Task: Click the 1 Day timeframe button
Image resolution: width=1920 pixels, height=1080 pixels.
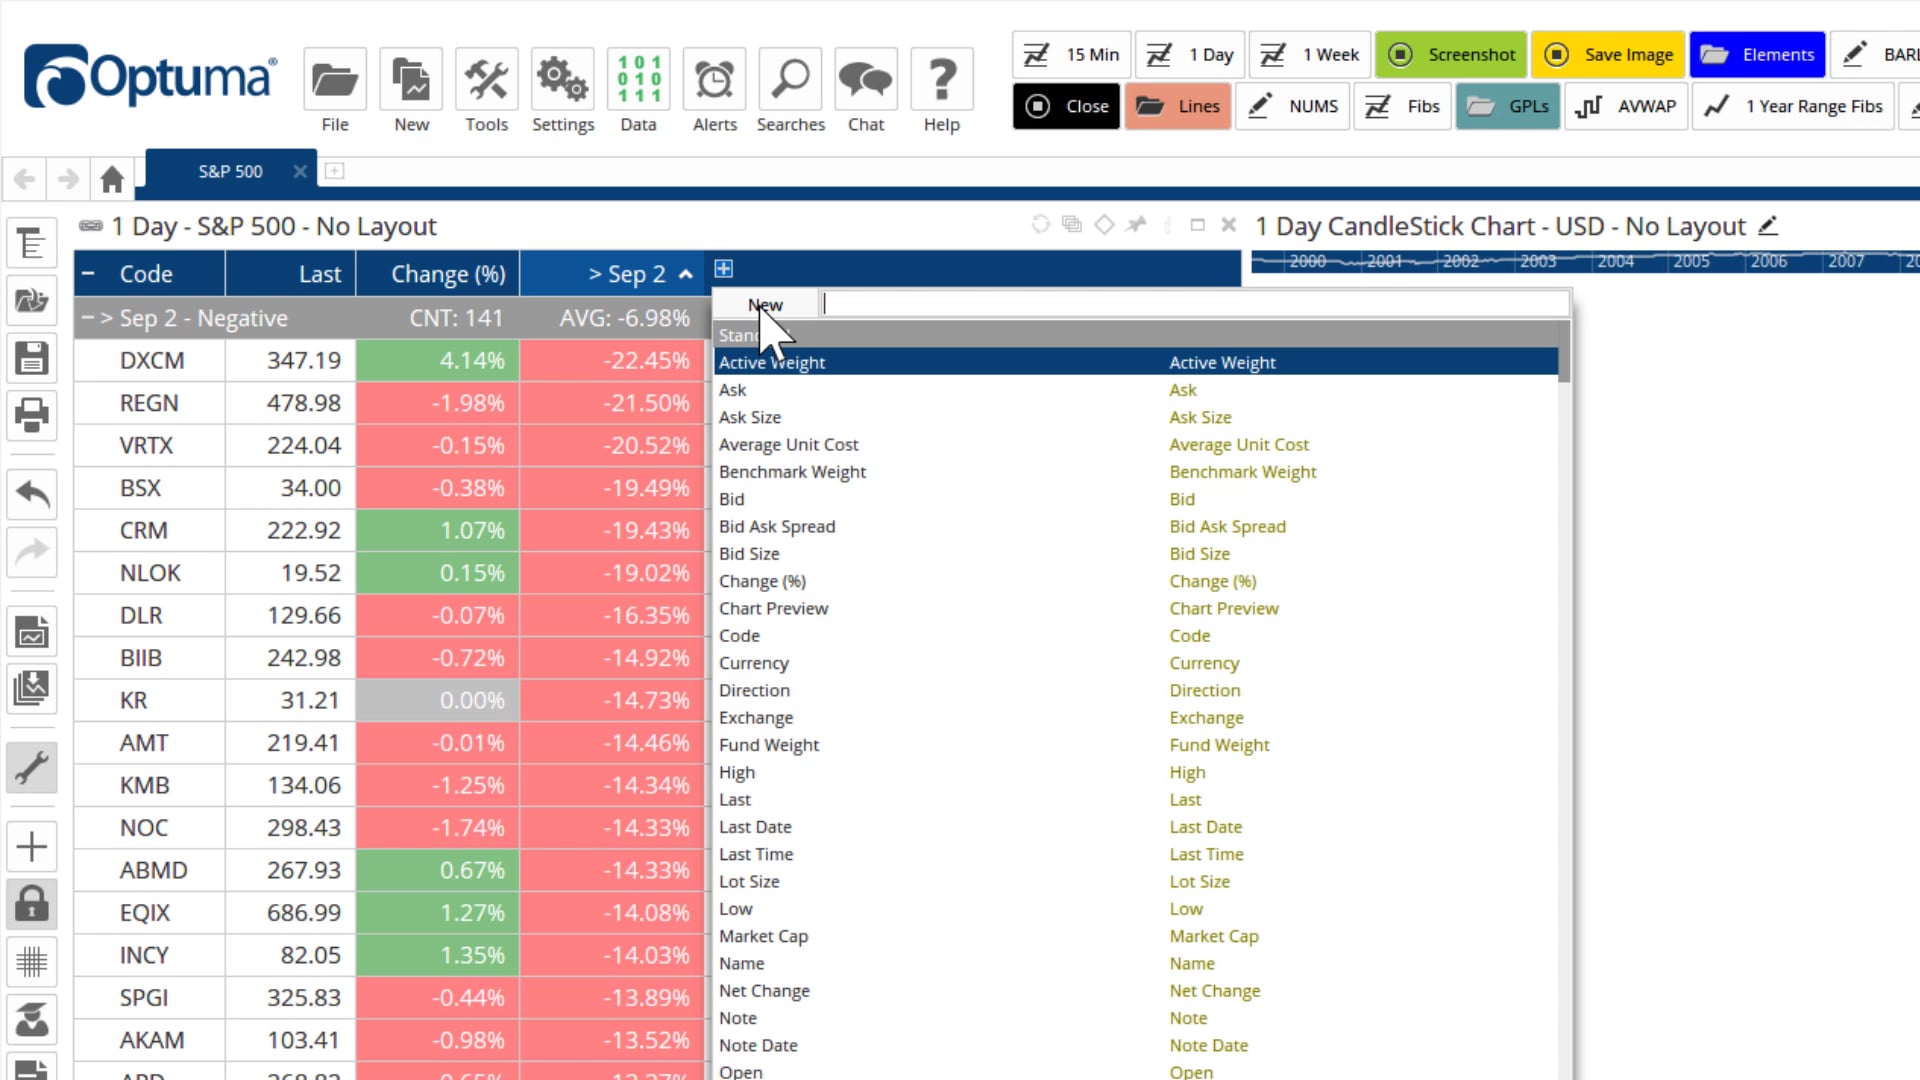Action: (1190, 54)
